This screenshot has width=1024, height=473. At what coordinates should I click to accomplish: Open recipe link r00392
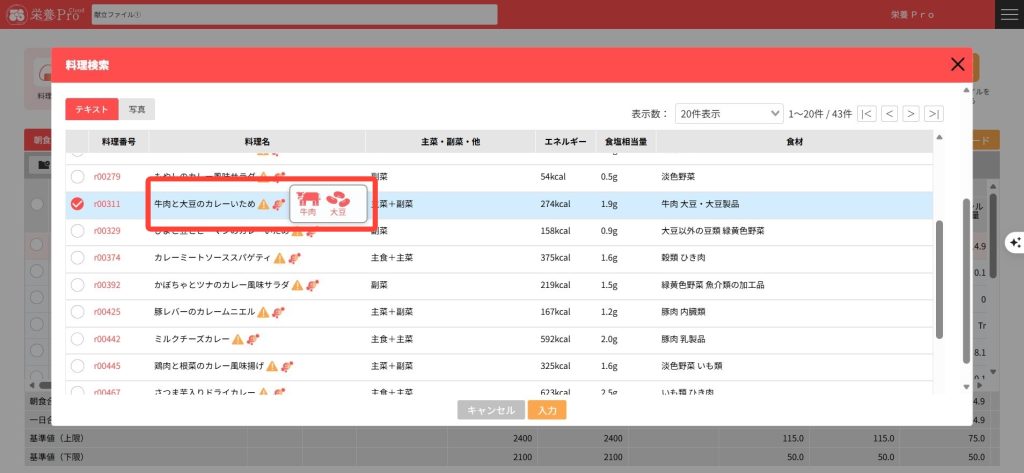107,285
